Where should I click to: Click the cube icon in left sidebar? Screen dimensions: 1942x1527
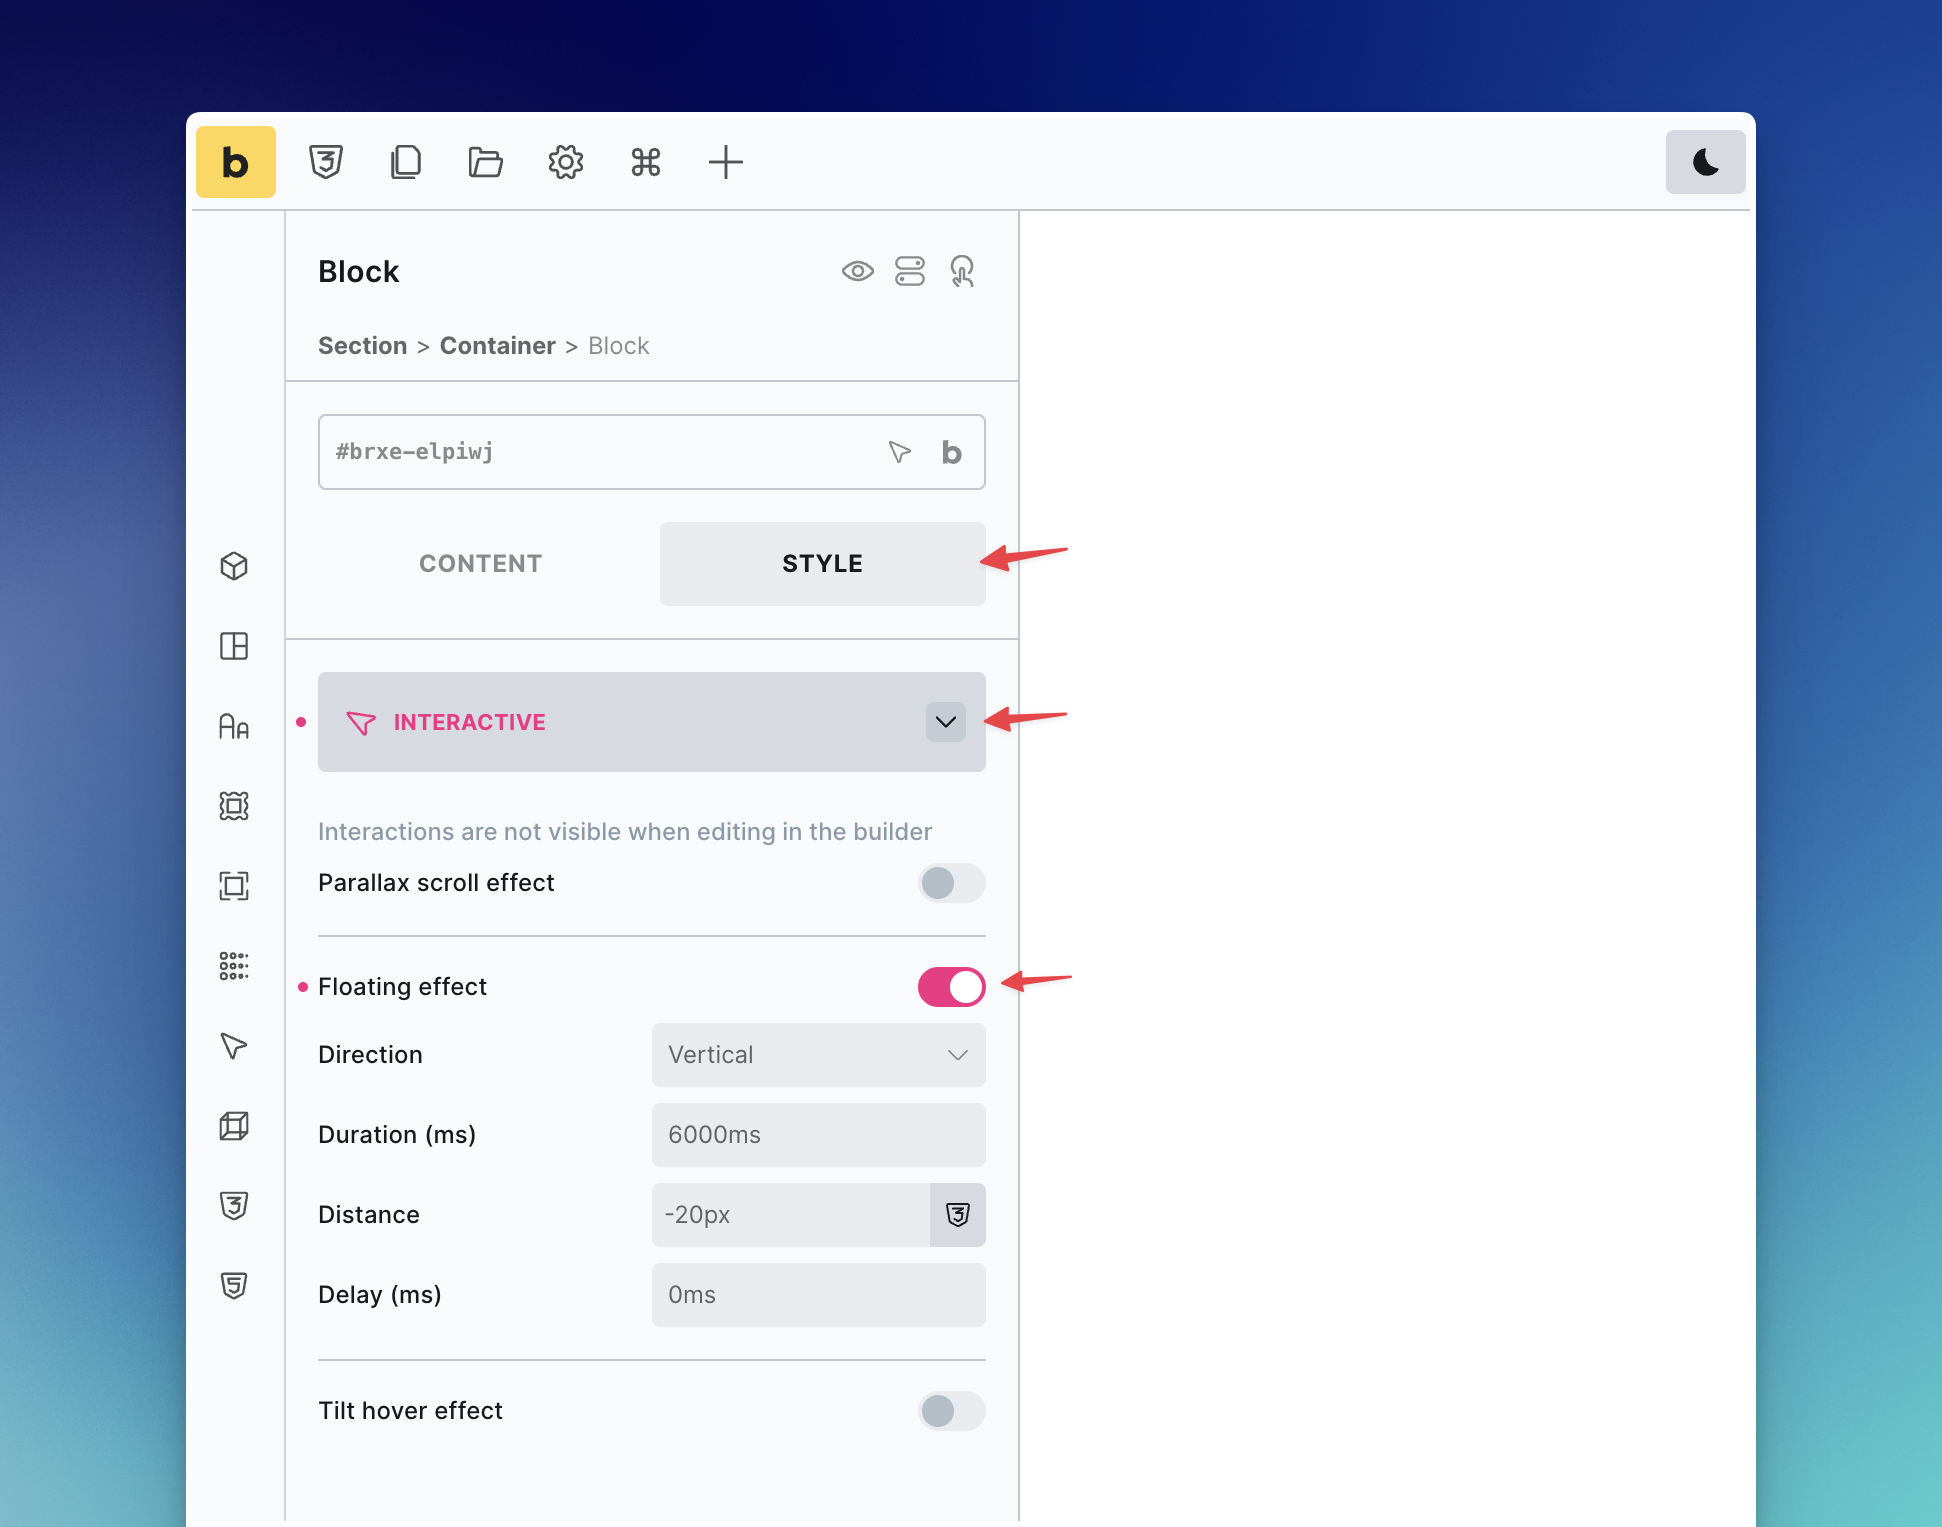[x=234, y=566]
